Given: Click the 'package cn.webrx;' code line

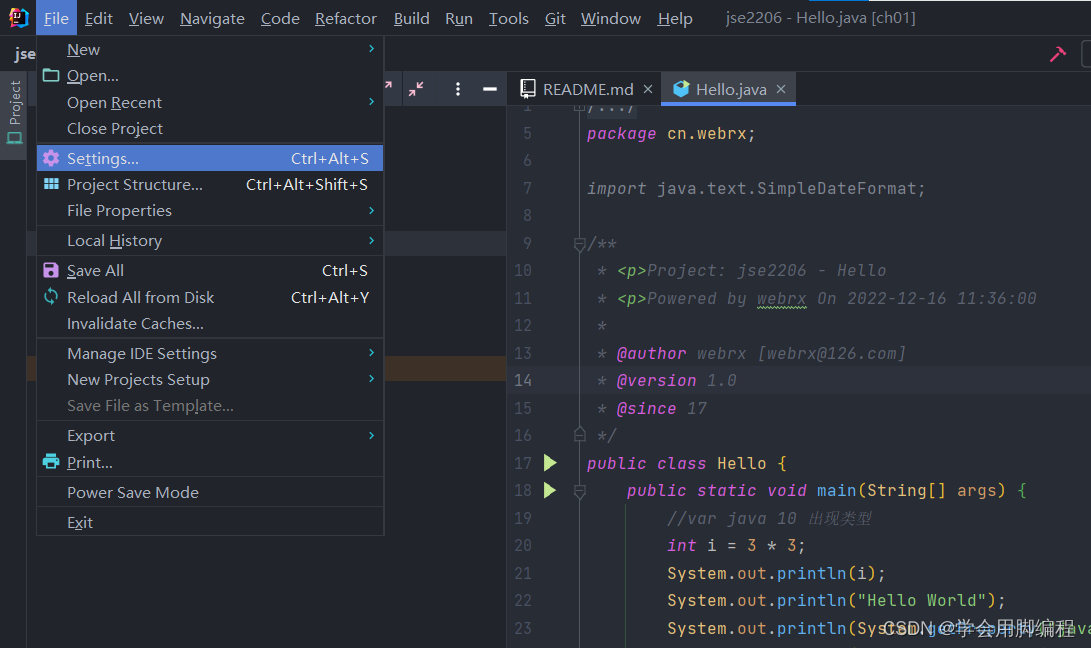Looking at the screenshot, I should click(x=671, y=134).
